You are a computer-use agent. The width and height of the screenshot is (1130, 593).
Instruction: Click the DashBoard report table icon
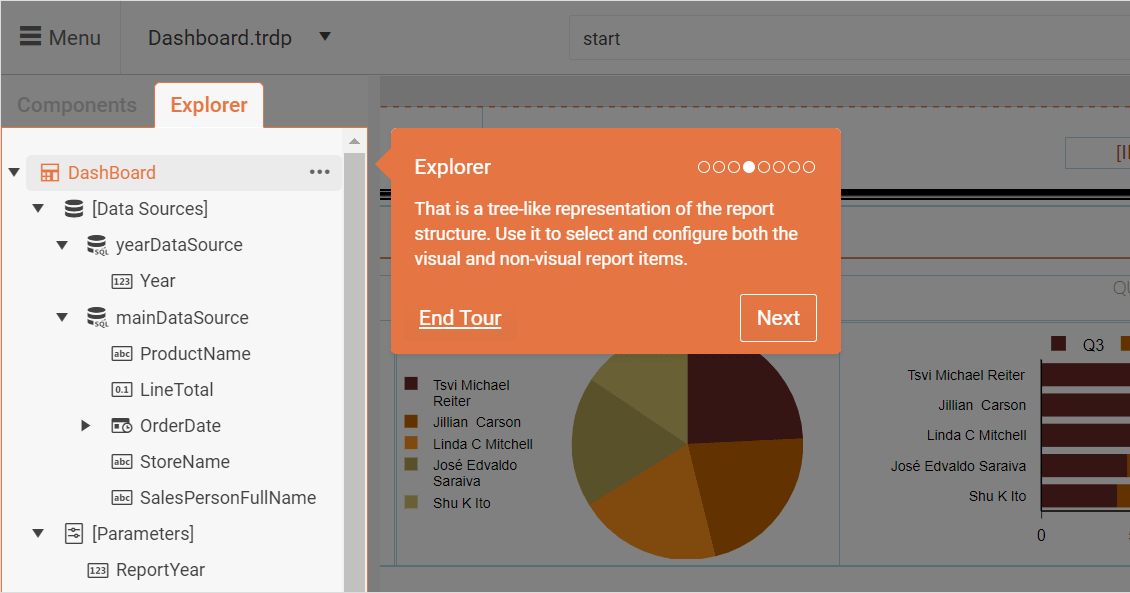pos(50,173)
